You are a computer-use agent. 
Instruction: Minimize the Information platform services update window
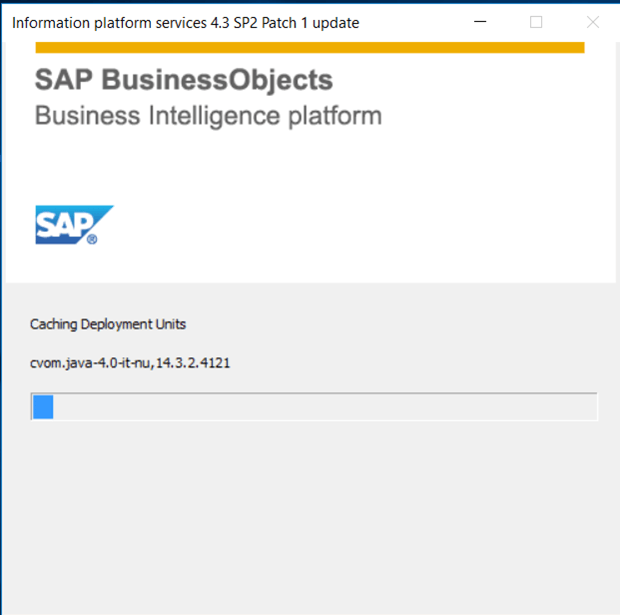480,22
